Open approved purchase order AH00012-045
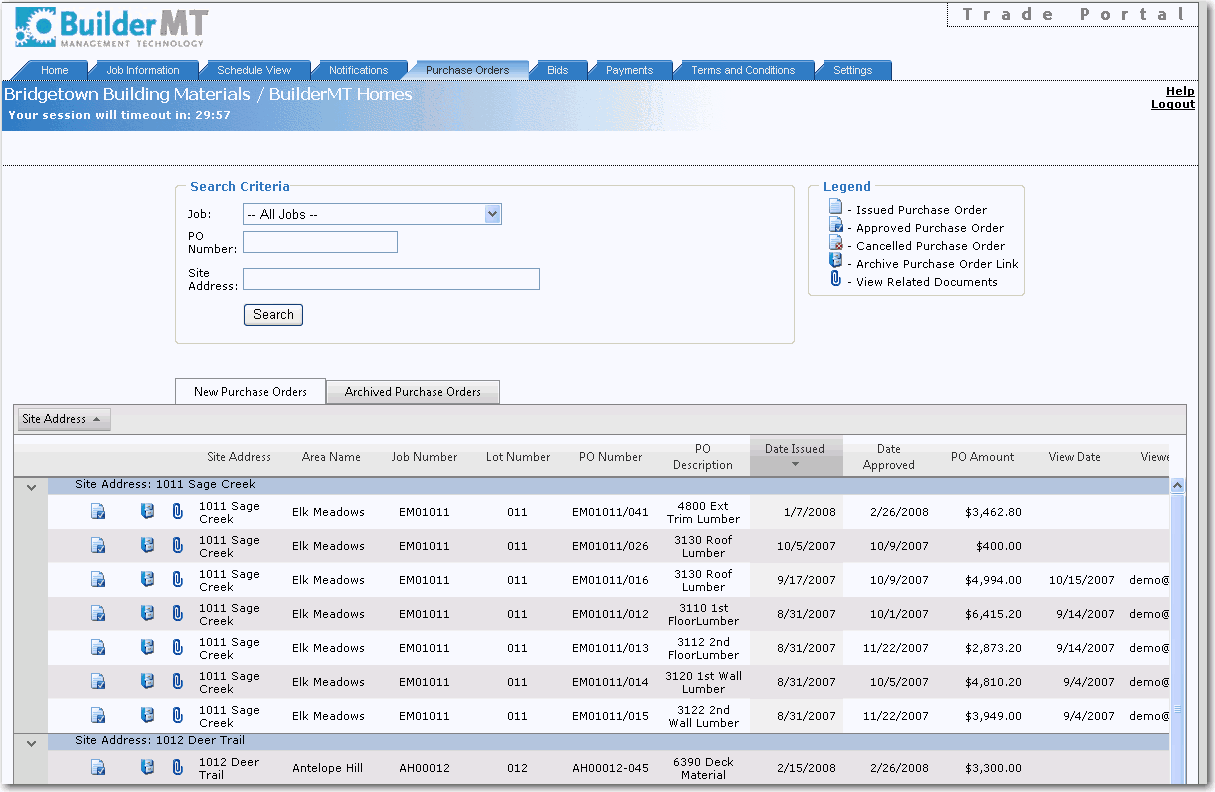This screenshot has width=1215, height=792. [x=98, y=768]
